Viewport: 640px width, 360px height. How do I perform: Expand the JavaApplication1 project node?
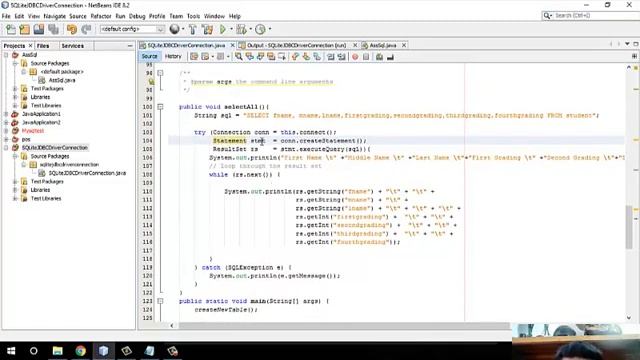6,114
